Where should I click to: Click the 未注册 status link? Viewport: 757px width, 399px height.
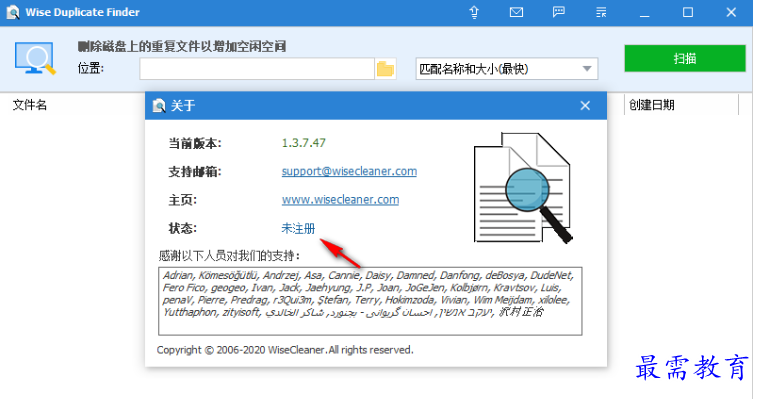click(x=298, y=228)
